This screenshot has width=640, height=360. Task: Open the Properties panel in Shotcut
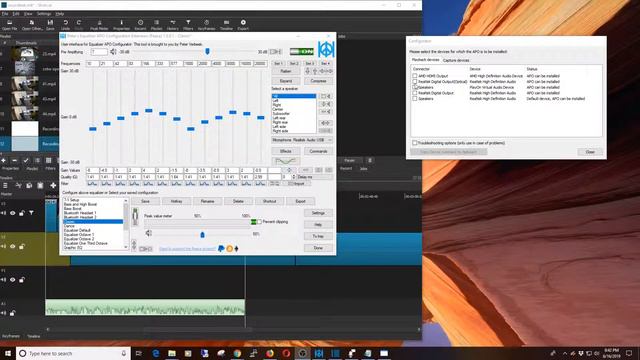pyautogui.click(x=121, y=25)
